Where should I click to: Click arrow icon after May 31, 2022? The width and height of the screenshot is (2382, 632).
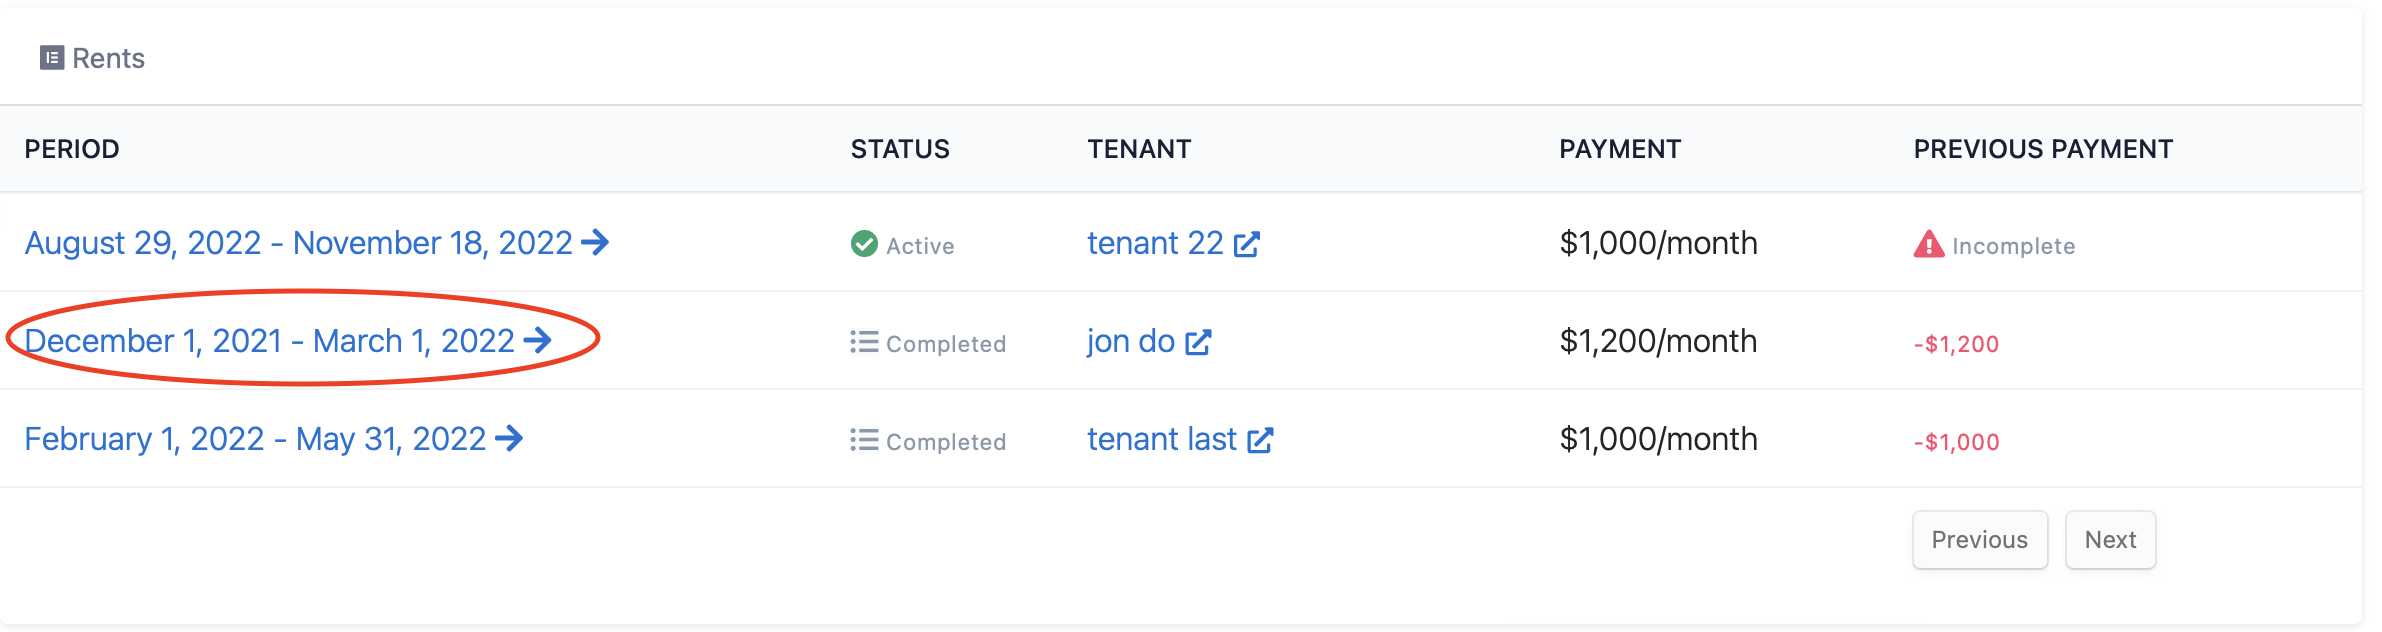point(509,438)
